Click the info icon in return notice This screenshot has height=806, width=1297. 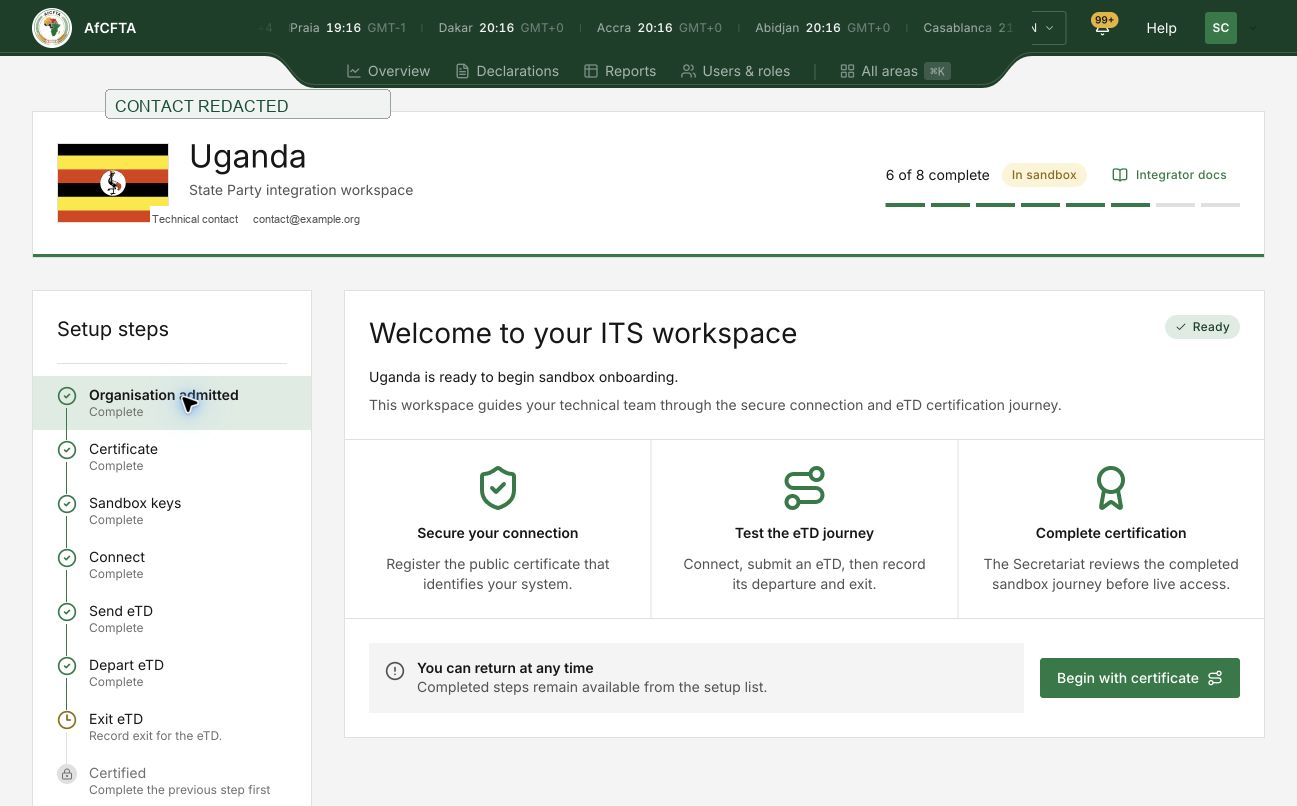pyautogui.click(x=395, y=671)
